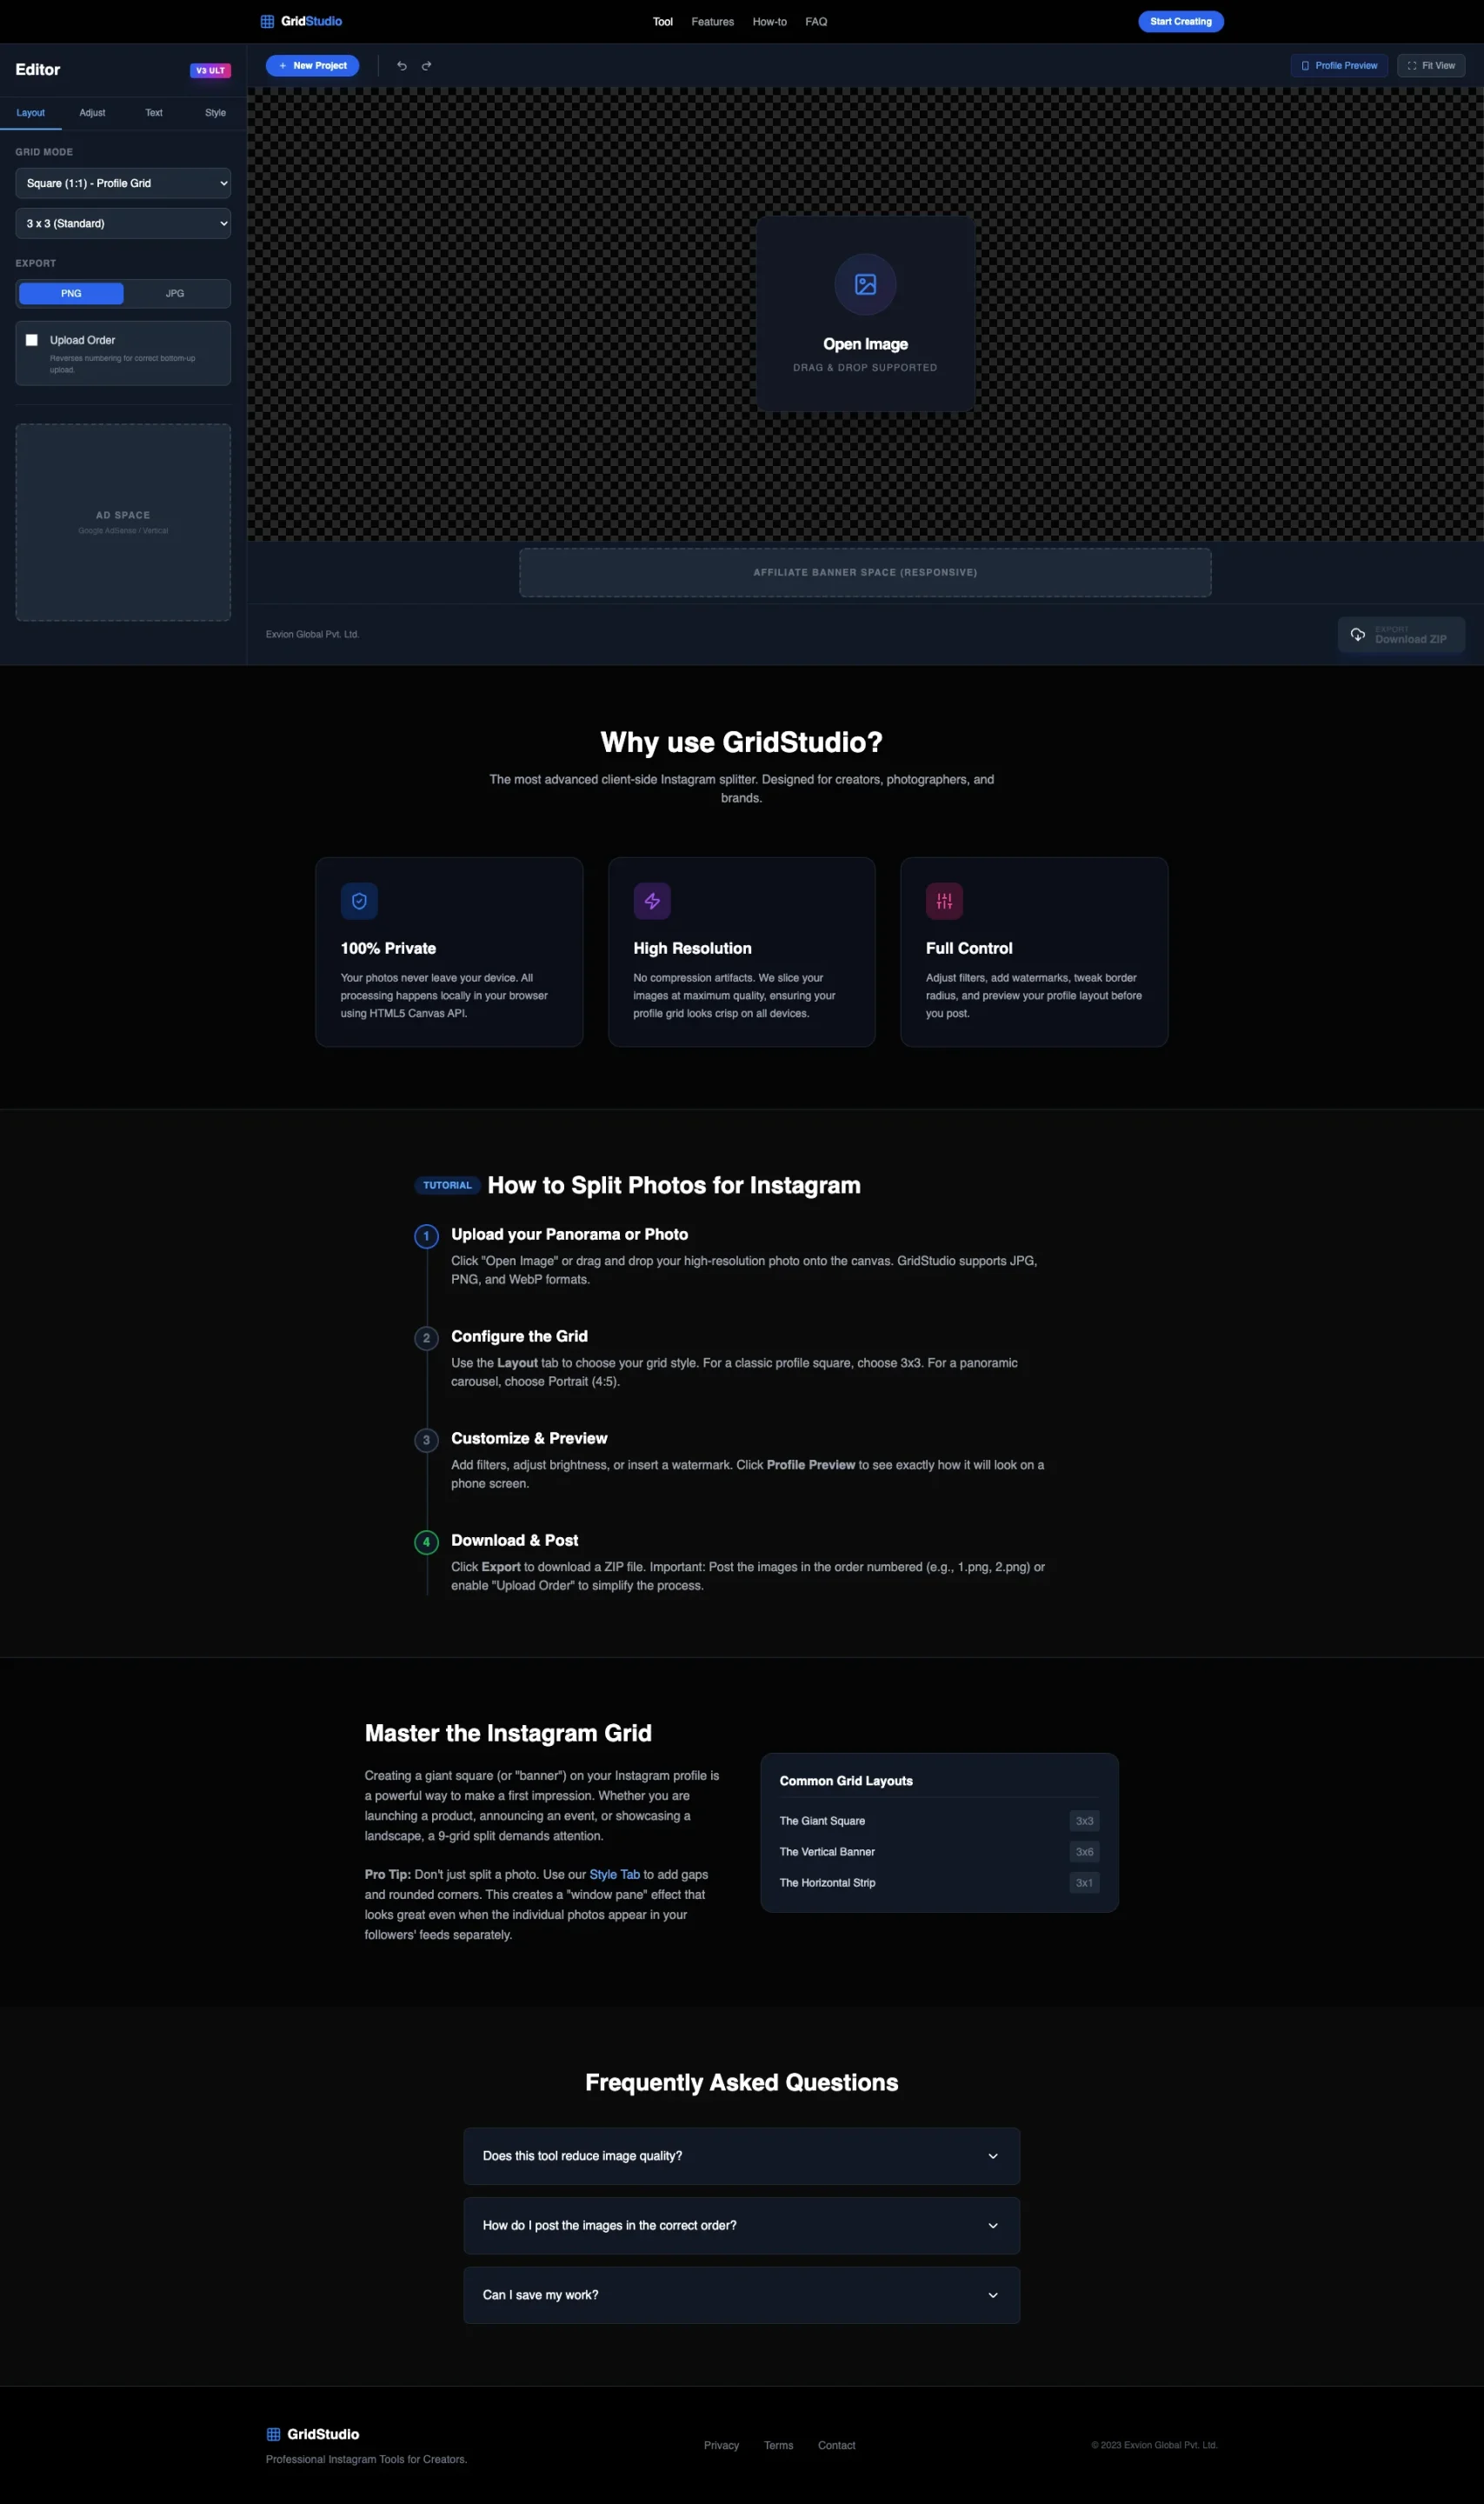Viewport: 1484px width, 2504px height.
Task: Expand "Does this tool reduce image quality?"
Action: click(x=741, y=2156)
